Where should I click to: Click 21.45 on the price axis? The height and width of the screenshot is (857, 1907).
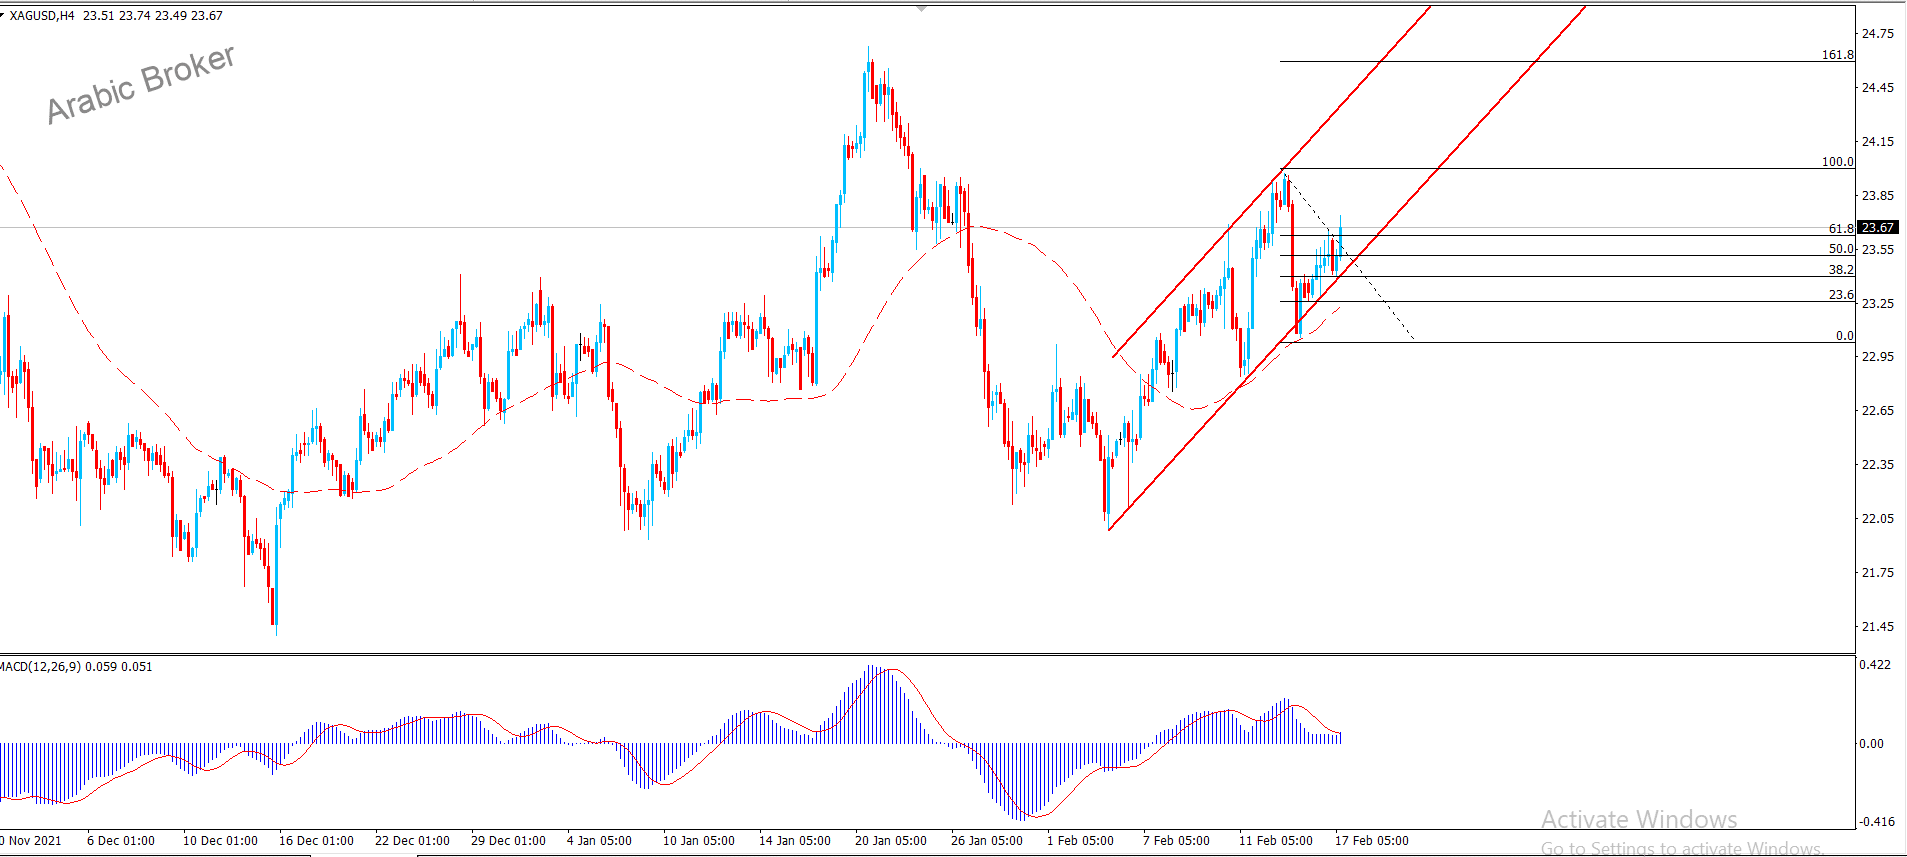1877,627
